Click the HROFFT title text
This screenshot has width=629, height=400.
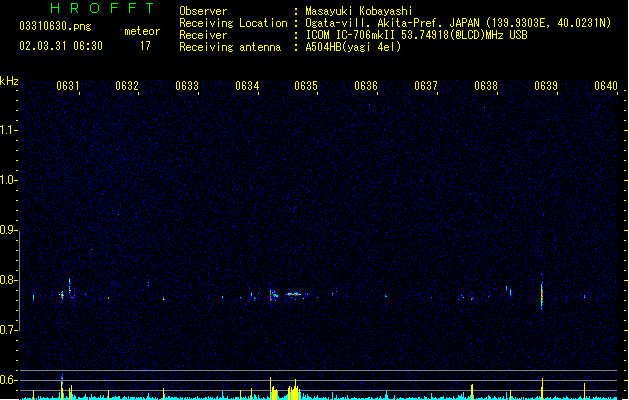point(102,8)
